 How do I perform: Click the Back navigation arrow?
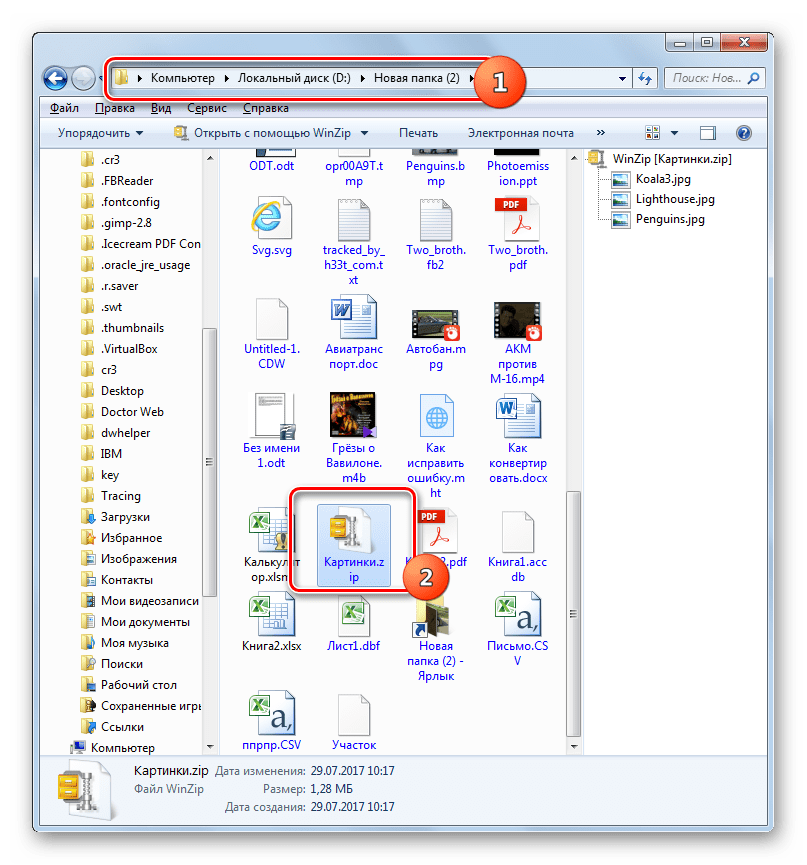pos(57,78)
